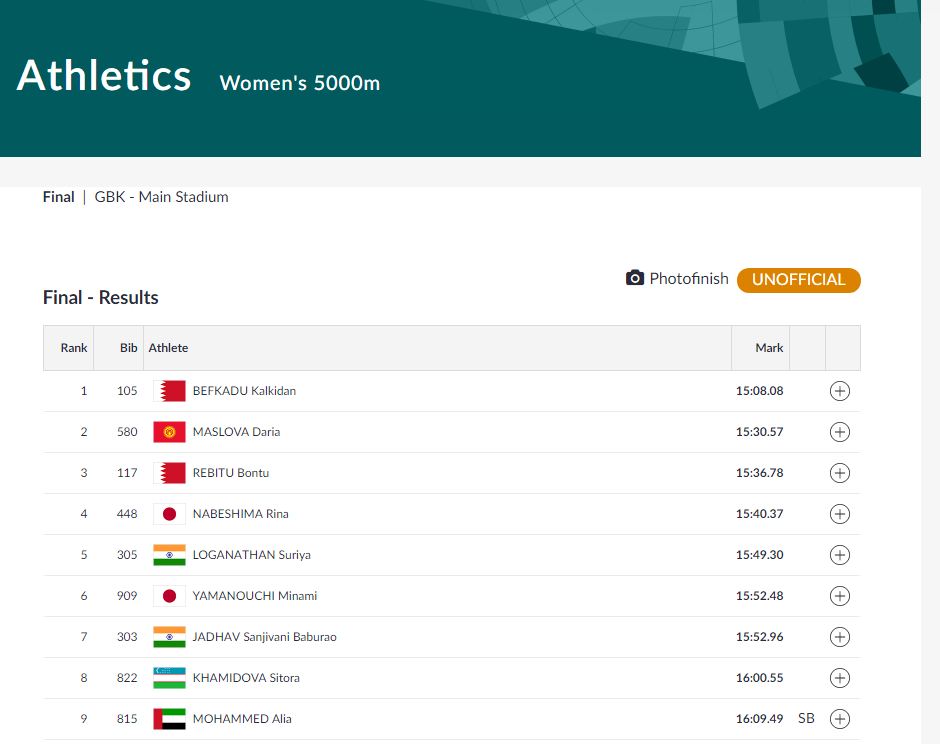Click the Mark column header
940x744 pixels.
pos(769,348)
